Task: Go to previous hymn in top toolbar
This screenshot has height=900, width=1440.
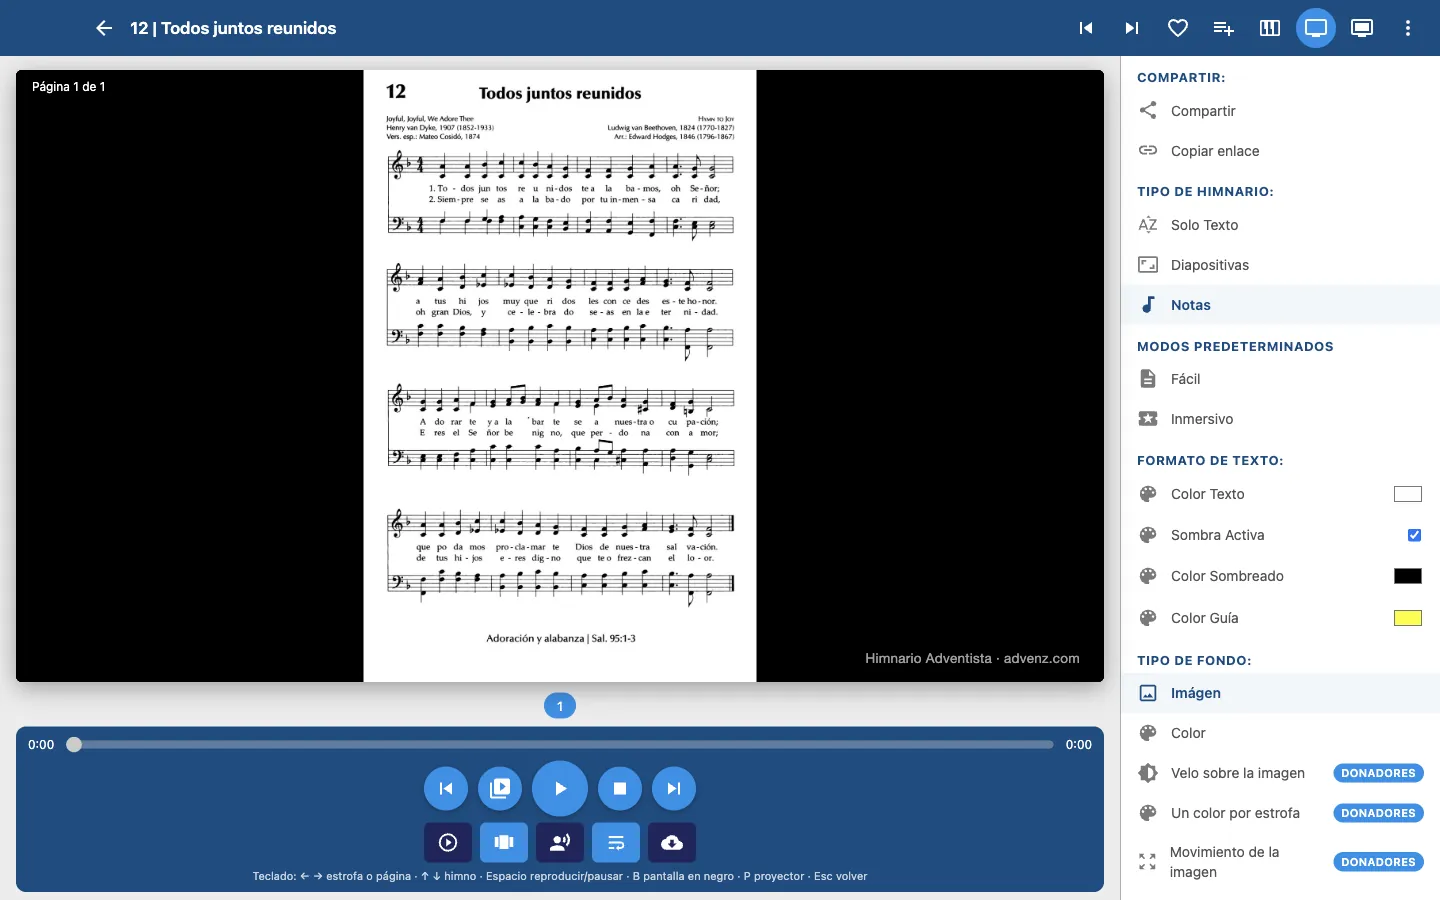Action: pyautogui.click(x=1086, y=28)
